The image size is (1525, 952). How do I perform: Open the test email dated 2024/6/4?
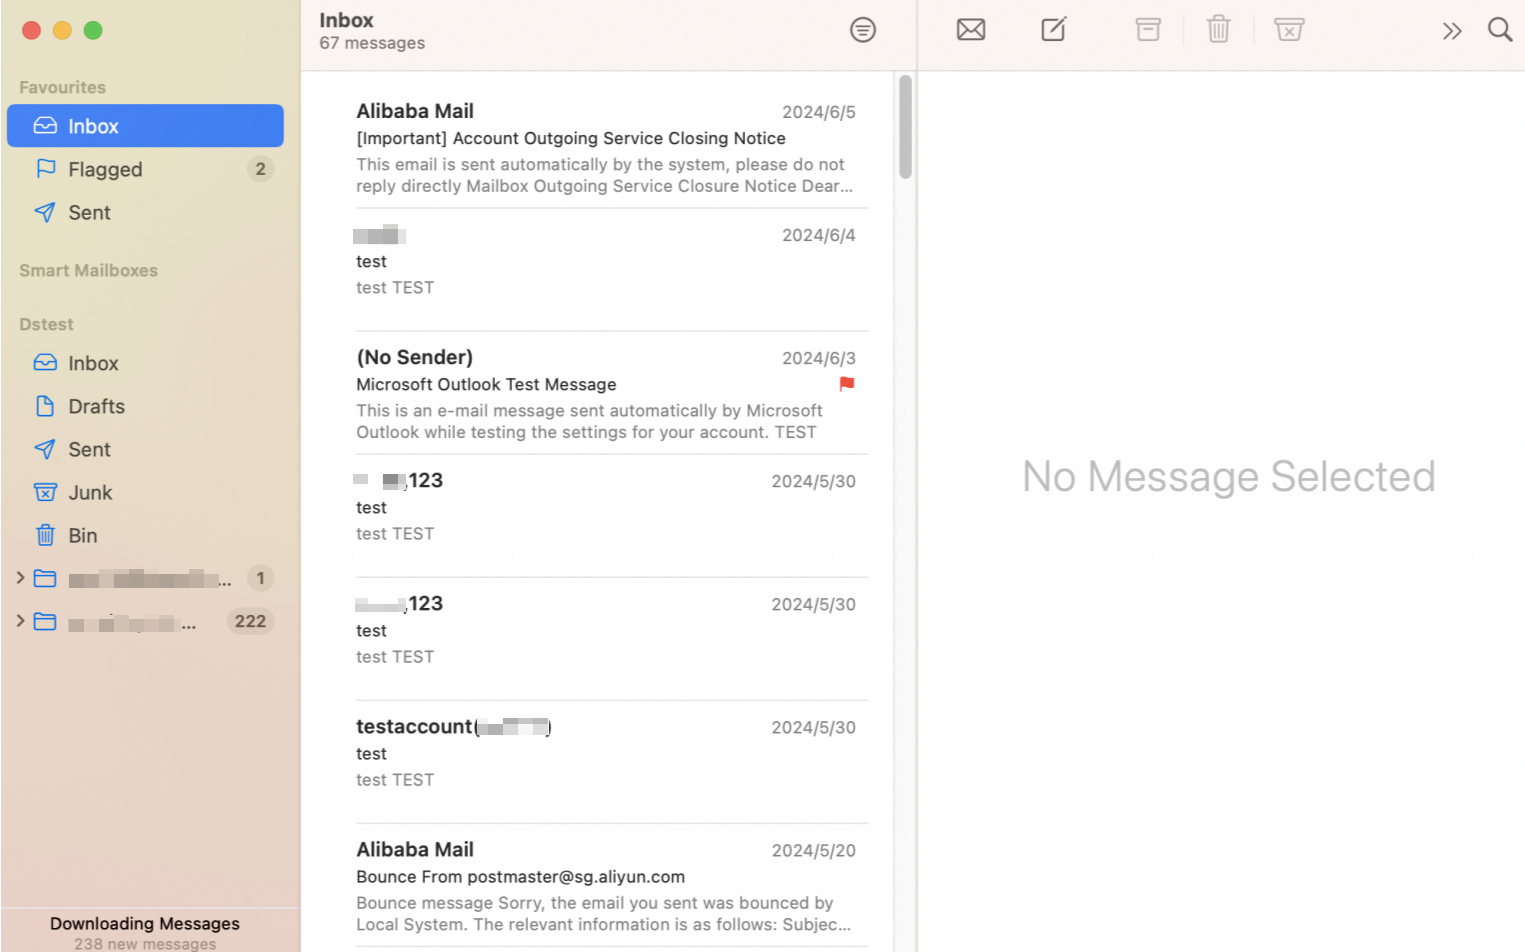point(606,270)
